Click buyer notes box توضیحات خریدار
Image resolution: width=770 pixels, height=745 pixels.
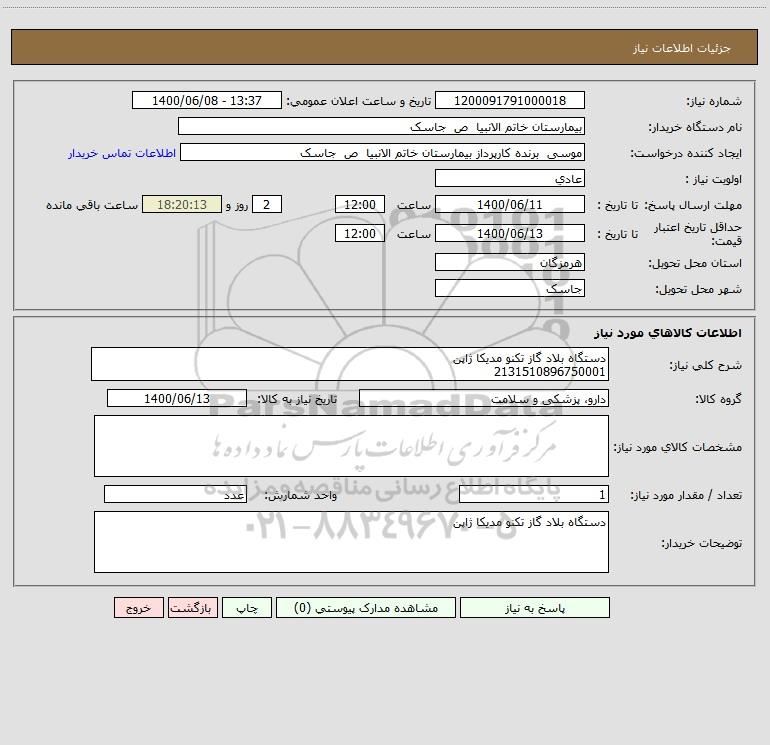pyautogui.click(x=351, y=542)
